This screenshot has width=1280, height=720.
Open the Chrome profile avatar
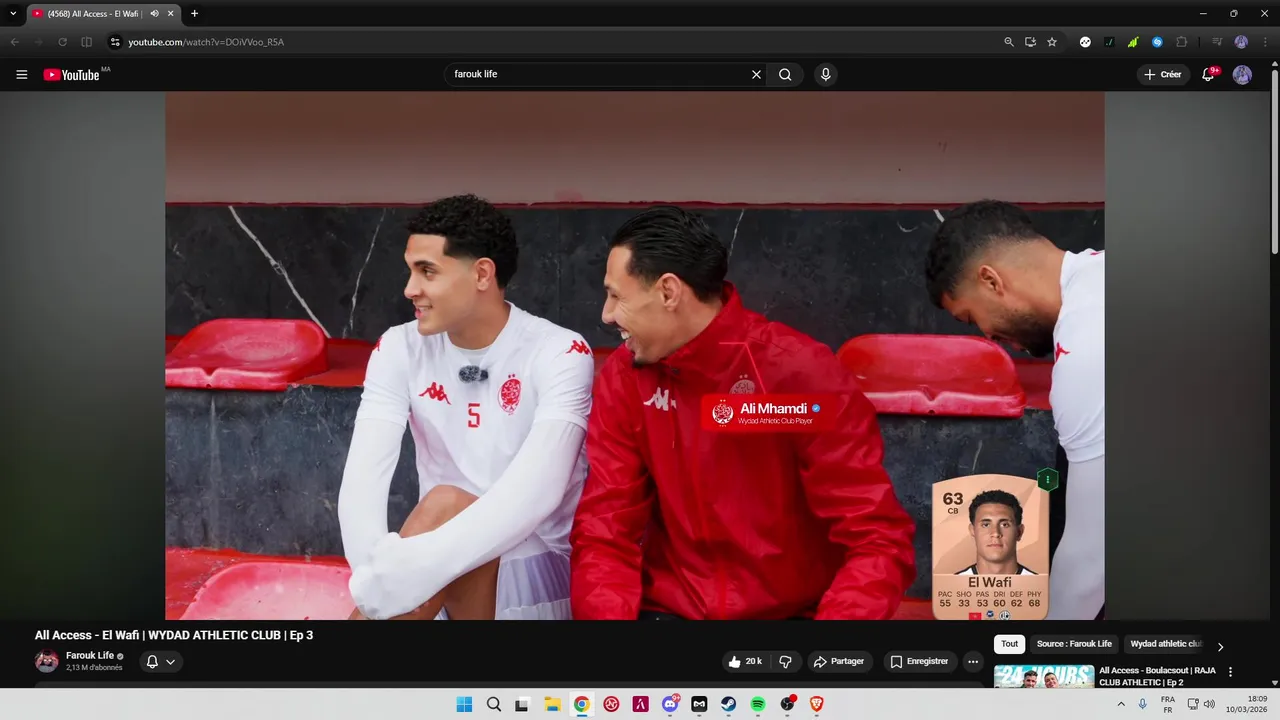(1241, 42)
